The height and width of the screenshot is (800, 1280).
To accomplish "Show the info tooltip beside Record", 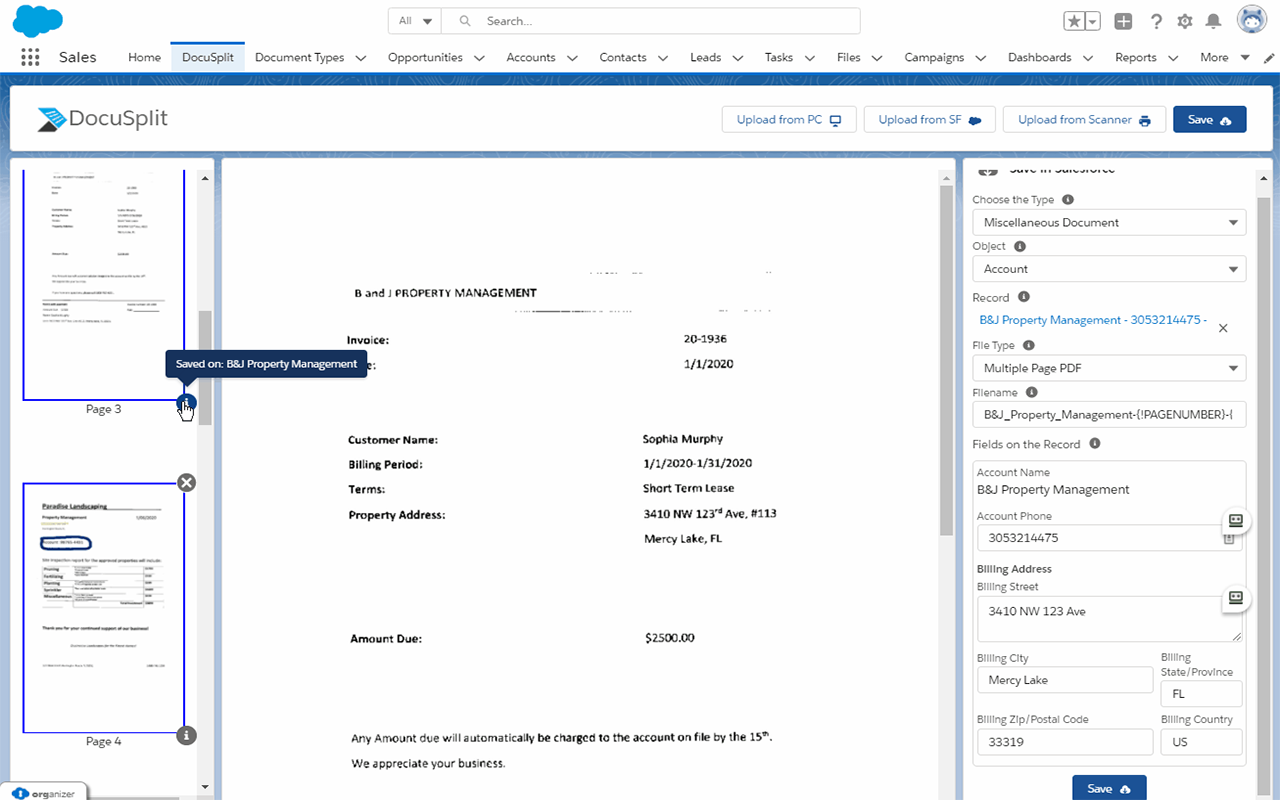I will tap(1025, 297).
